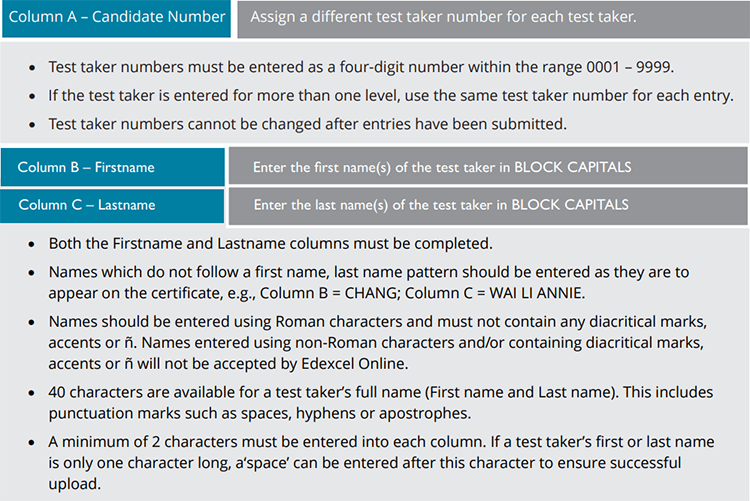
Task: Click 'BLOCK CAPITALS' in the first name box
Action: tap(572, 166)
